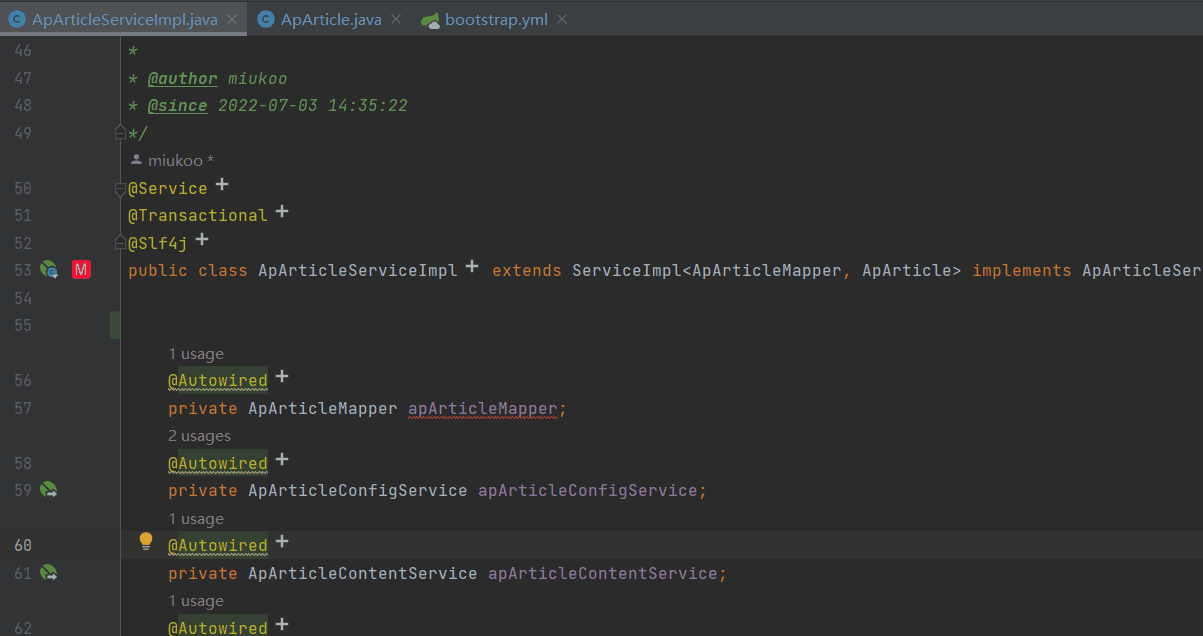Click the 'extends' keyword on line 53
The height and width of the screenshot is (636, 1203).
(x=527, y=270)
